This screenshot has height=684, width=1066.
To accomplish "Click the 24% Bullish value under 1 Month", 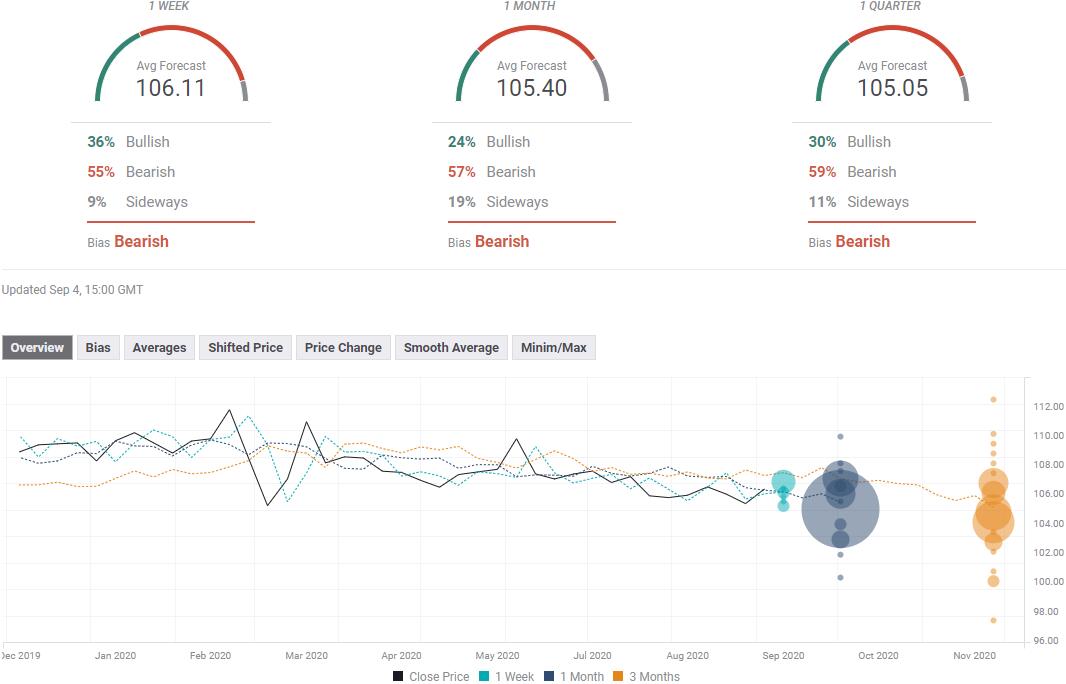I will [x=462, y=142].
